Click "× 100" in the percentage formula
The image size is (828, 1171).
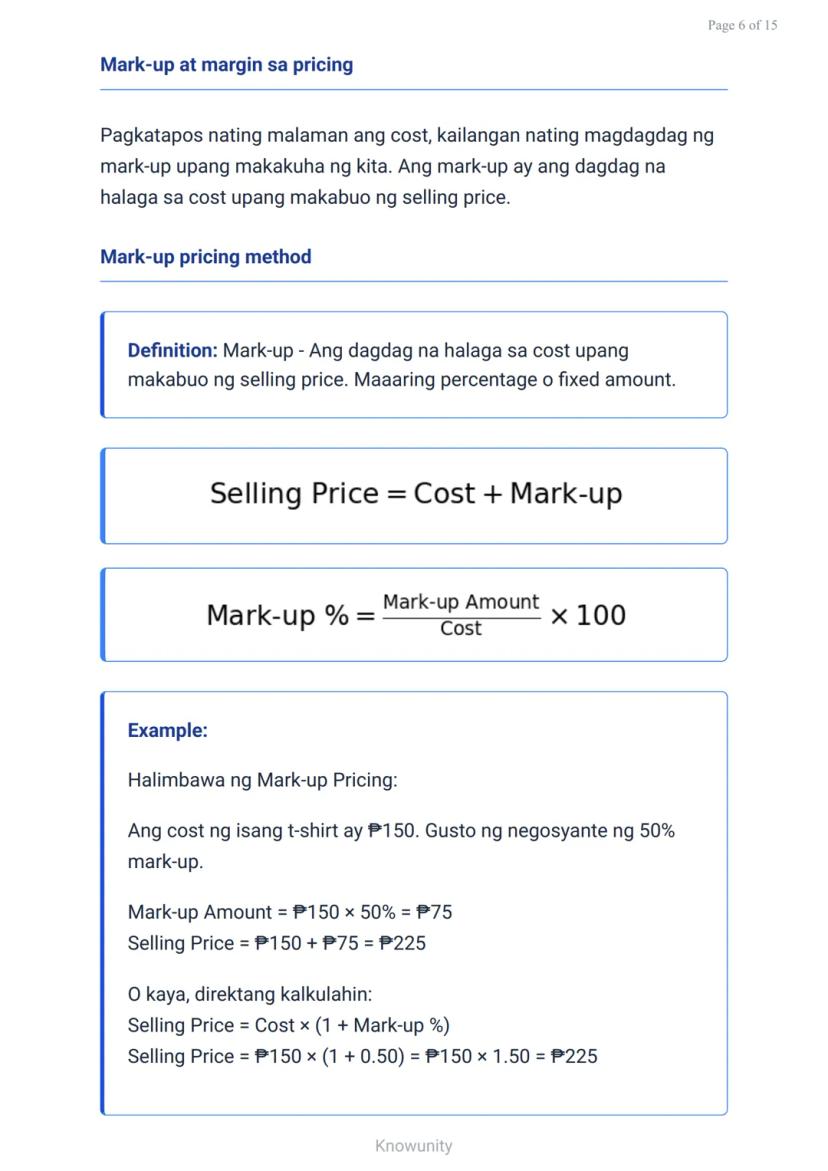pos(588,615)
